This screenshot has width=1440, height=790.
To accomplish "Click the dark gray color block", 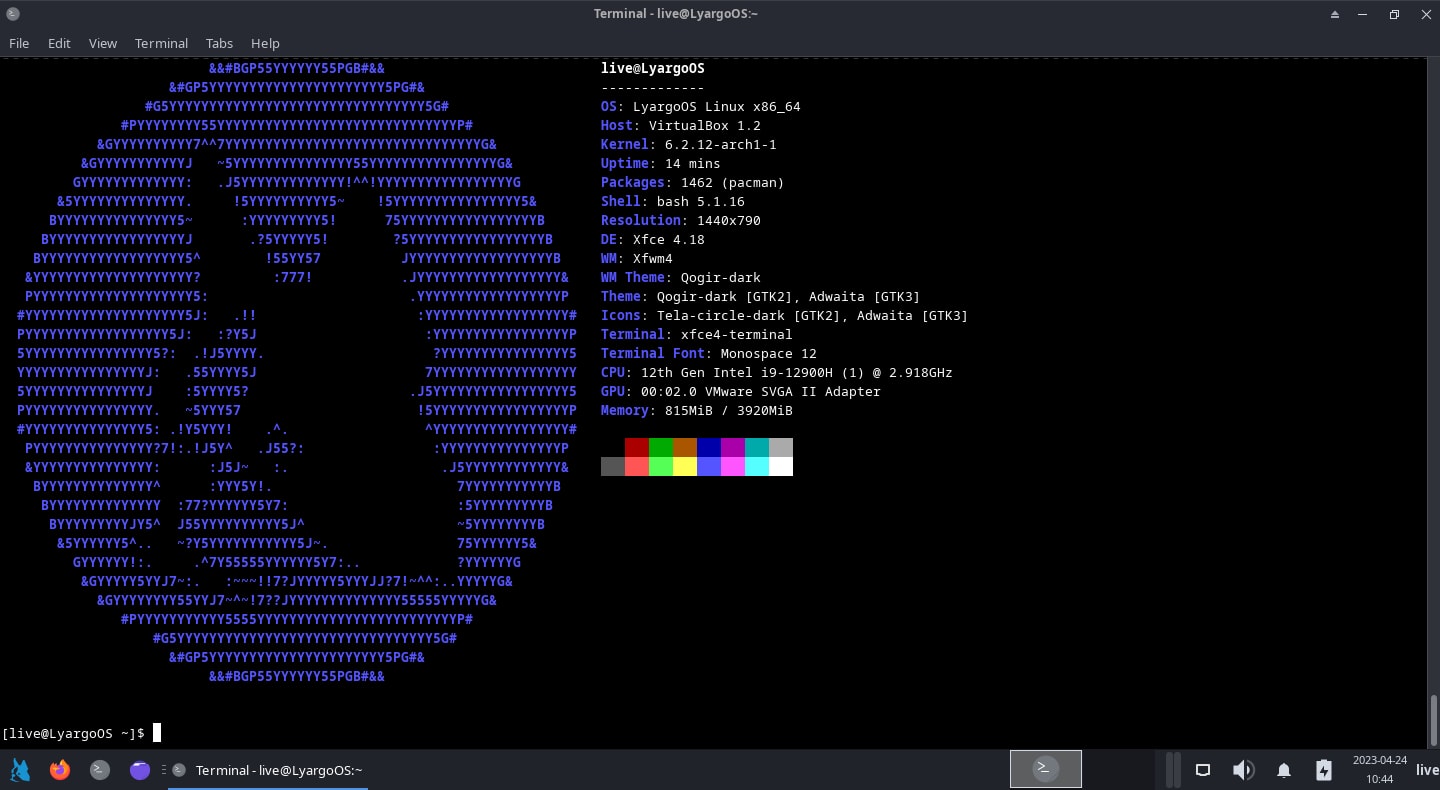I will tap(613, 466).
